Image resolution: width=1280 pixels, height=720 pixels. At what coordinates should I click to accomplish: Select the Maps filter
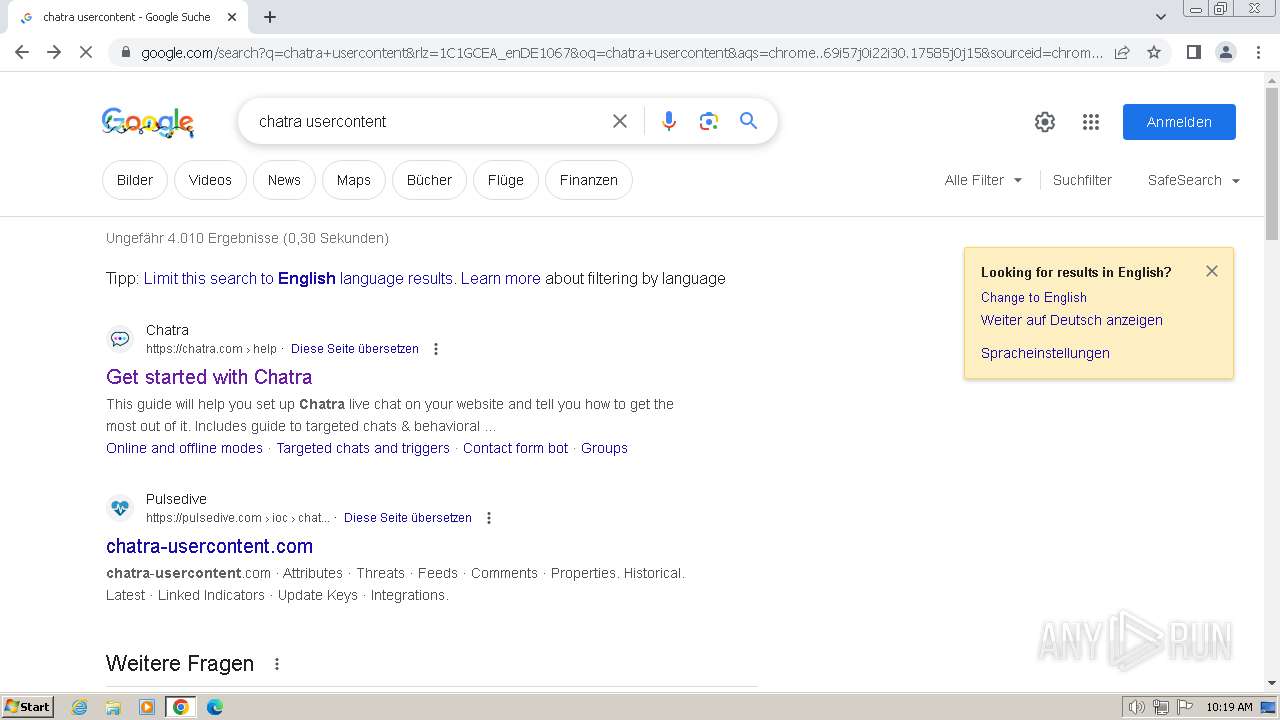click(354, 180)
